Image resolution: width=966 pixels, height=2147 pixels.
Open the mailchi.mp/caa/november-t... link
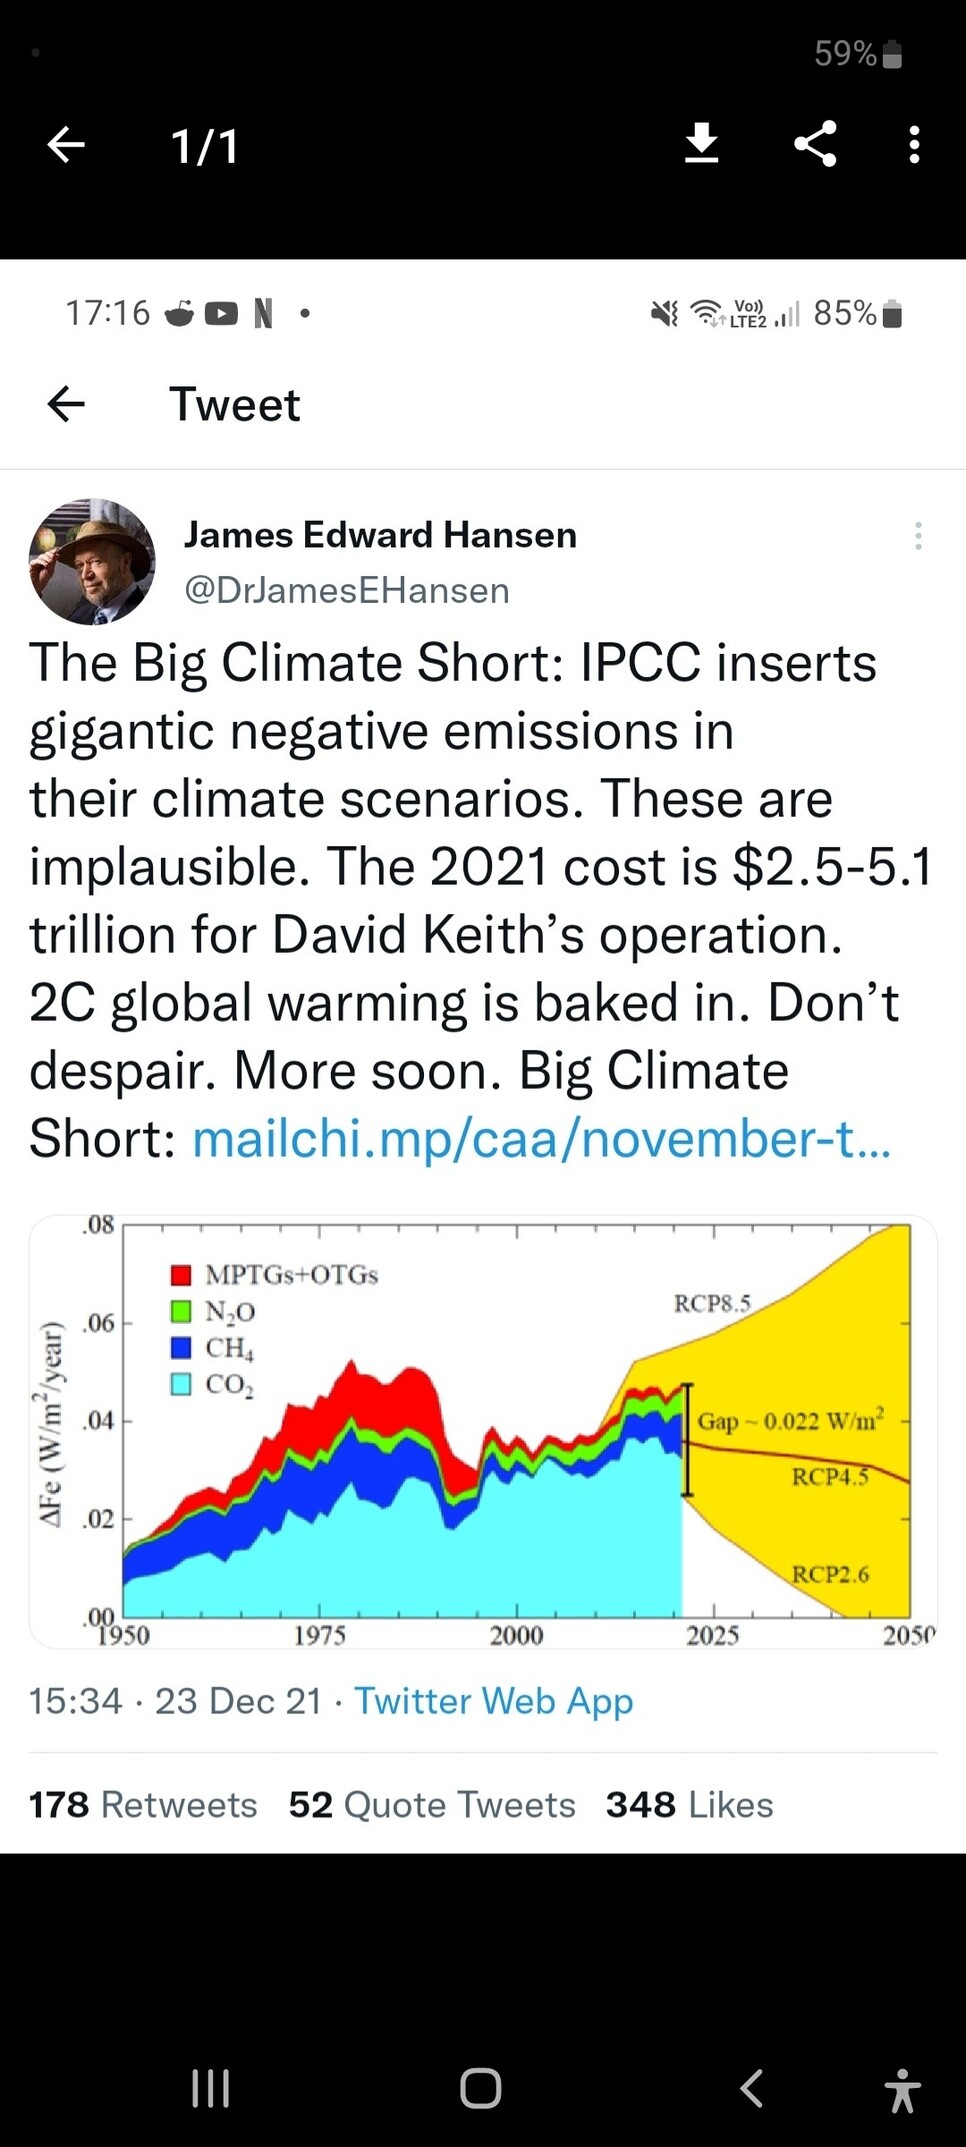(x=541, y=1138)
